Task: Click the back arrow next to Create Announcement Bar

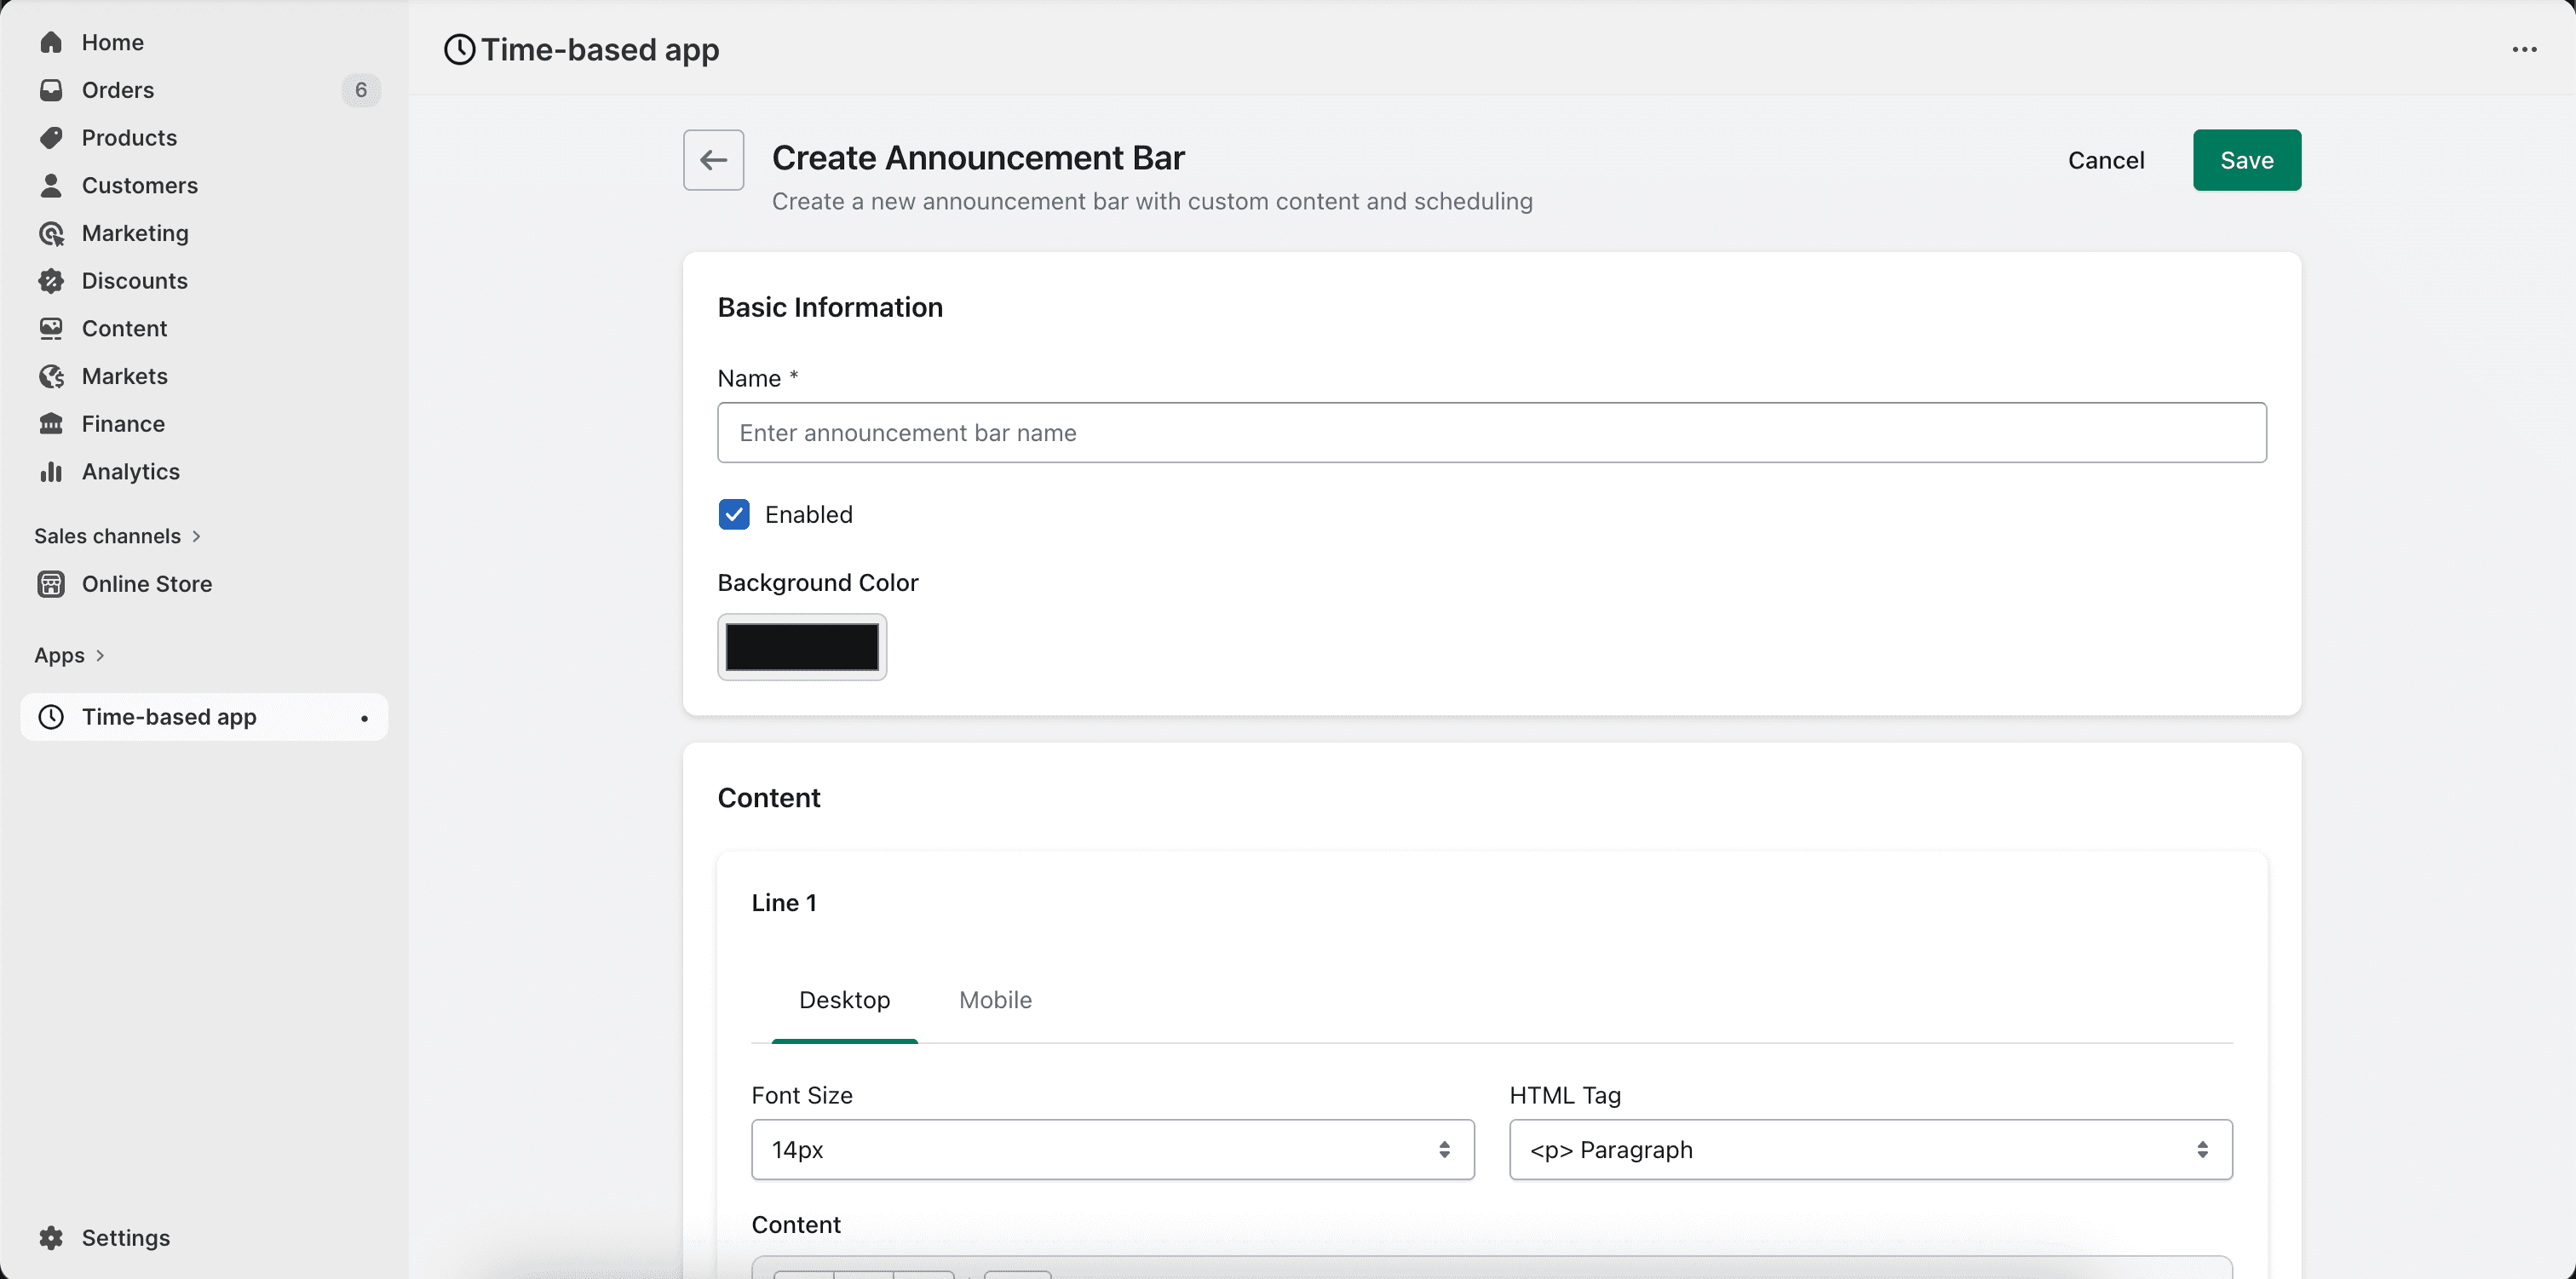Action: (713, 160)
